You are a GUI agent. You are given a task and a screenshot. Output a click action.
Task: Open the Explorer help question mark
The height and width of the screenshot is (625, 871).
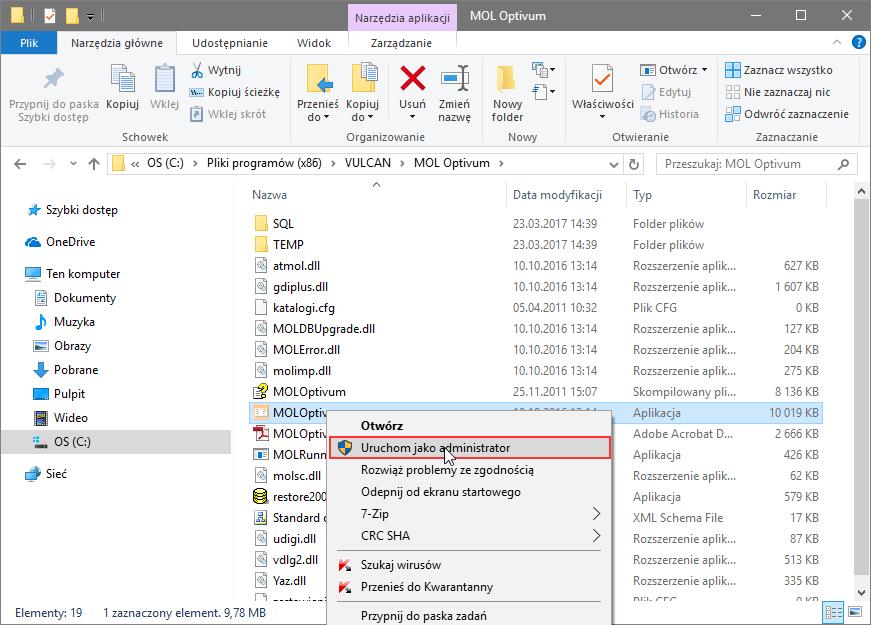pos(859,42)
